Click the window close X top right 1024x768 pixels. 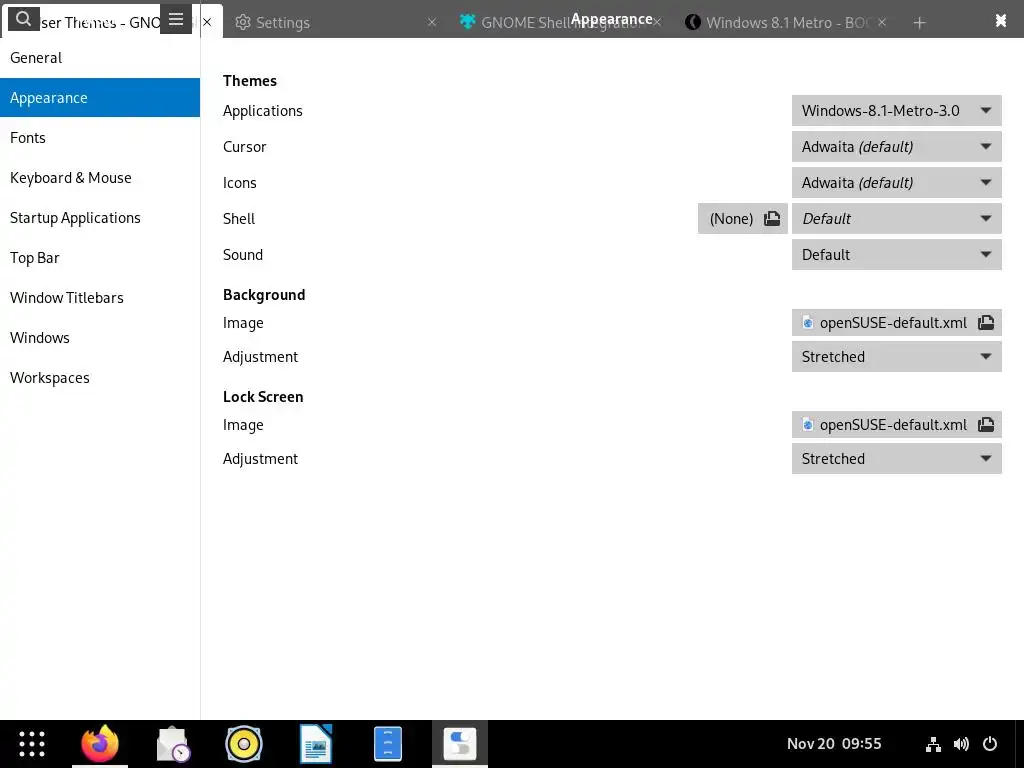(1000, 21)
